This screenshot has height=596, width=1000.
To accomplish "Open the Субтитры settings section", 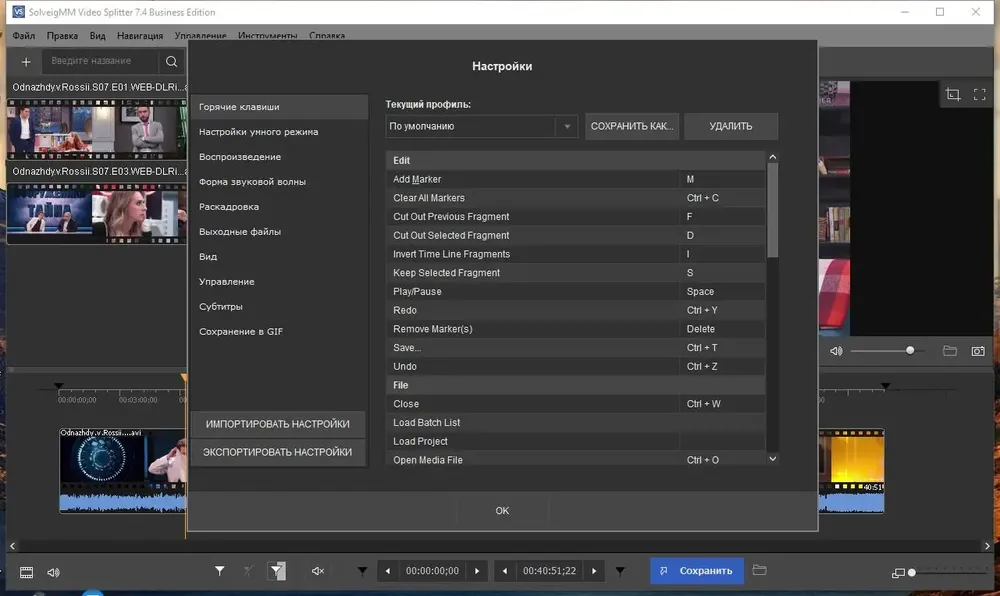I will [221, 307].
